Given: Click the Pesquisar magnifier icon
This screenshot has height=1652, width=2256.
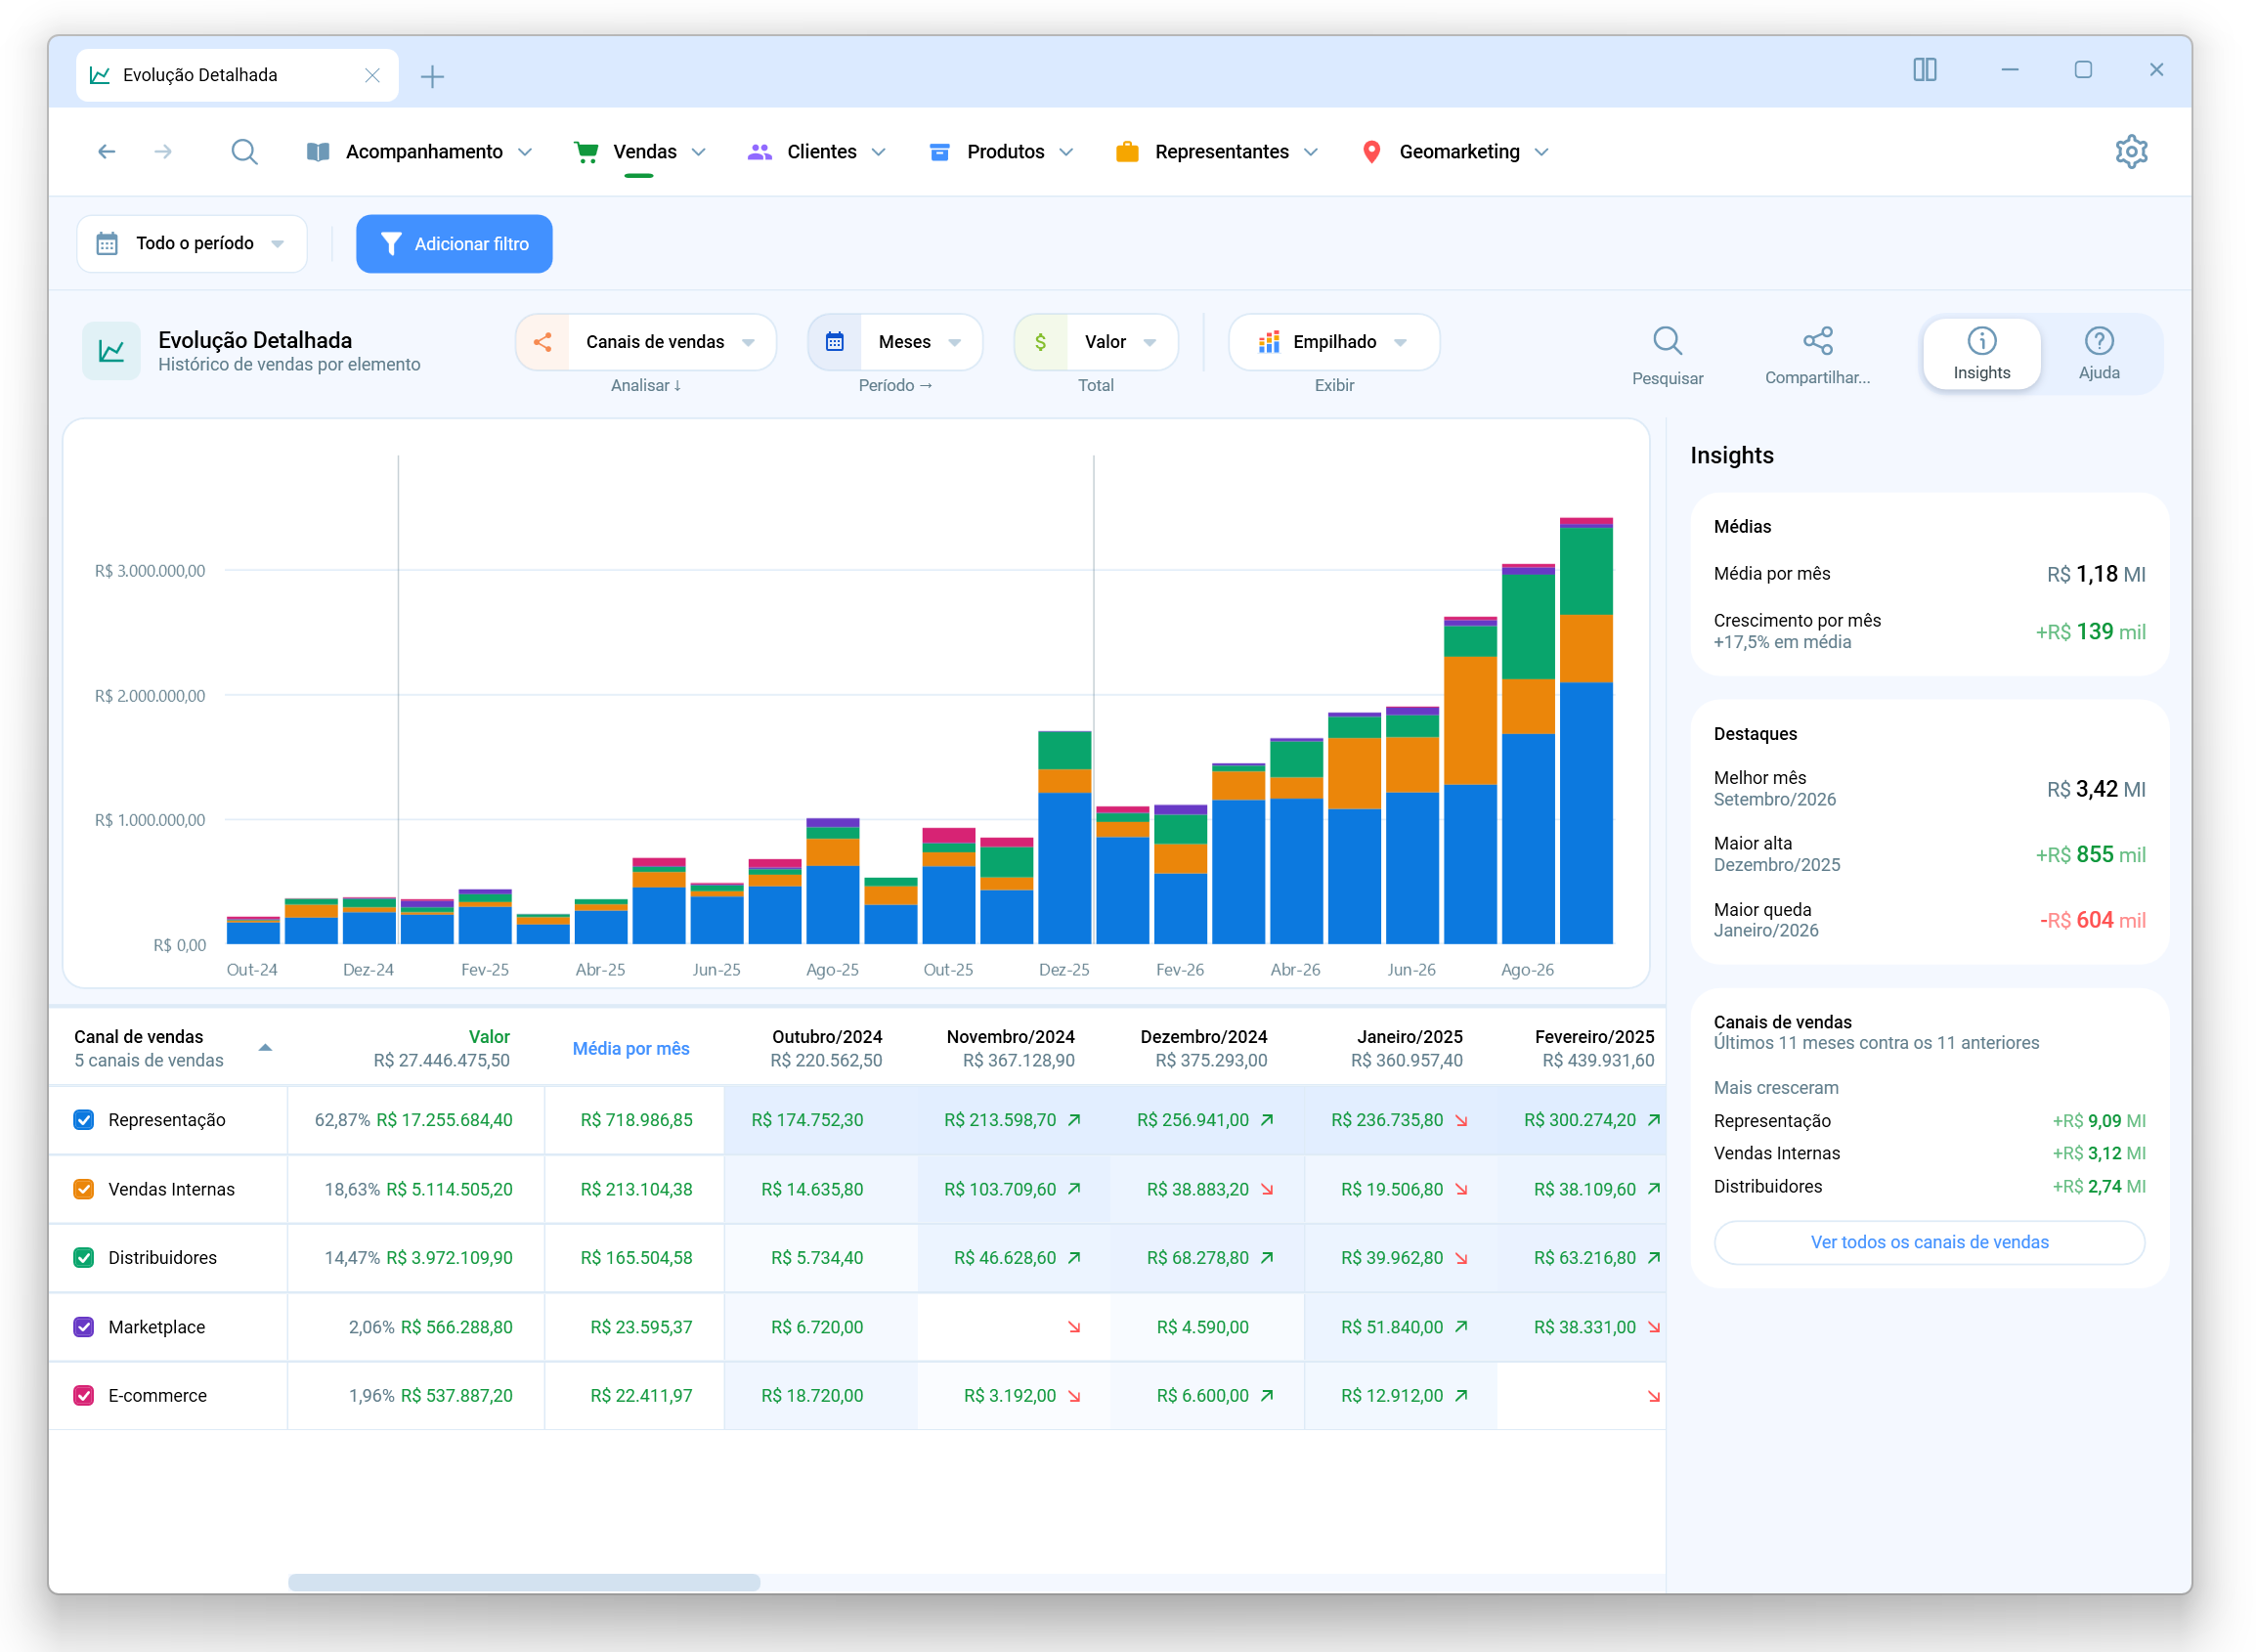Looking at the screenshot, I should point(1667,342).
